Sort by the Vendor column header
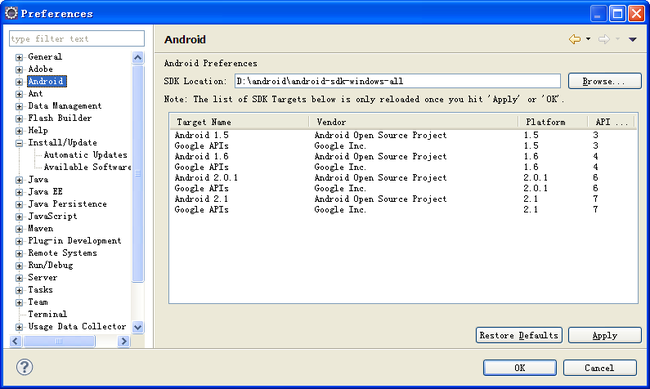This screenshot has height=389, width=650. pos(414,122)
